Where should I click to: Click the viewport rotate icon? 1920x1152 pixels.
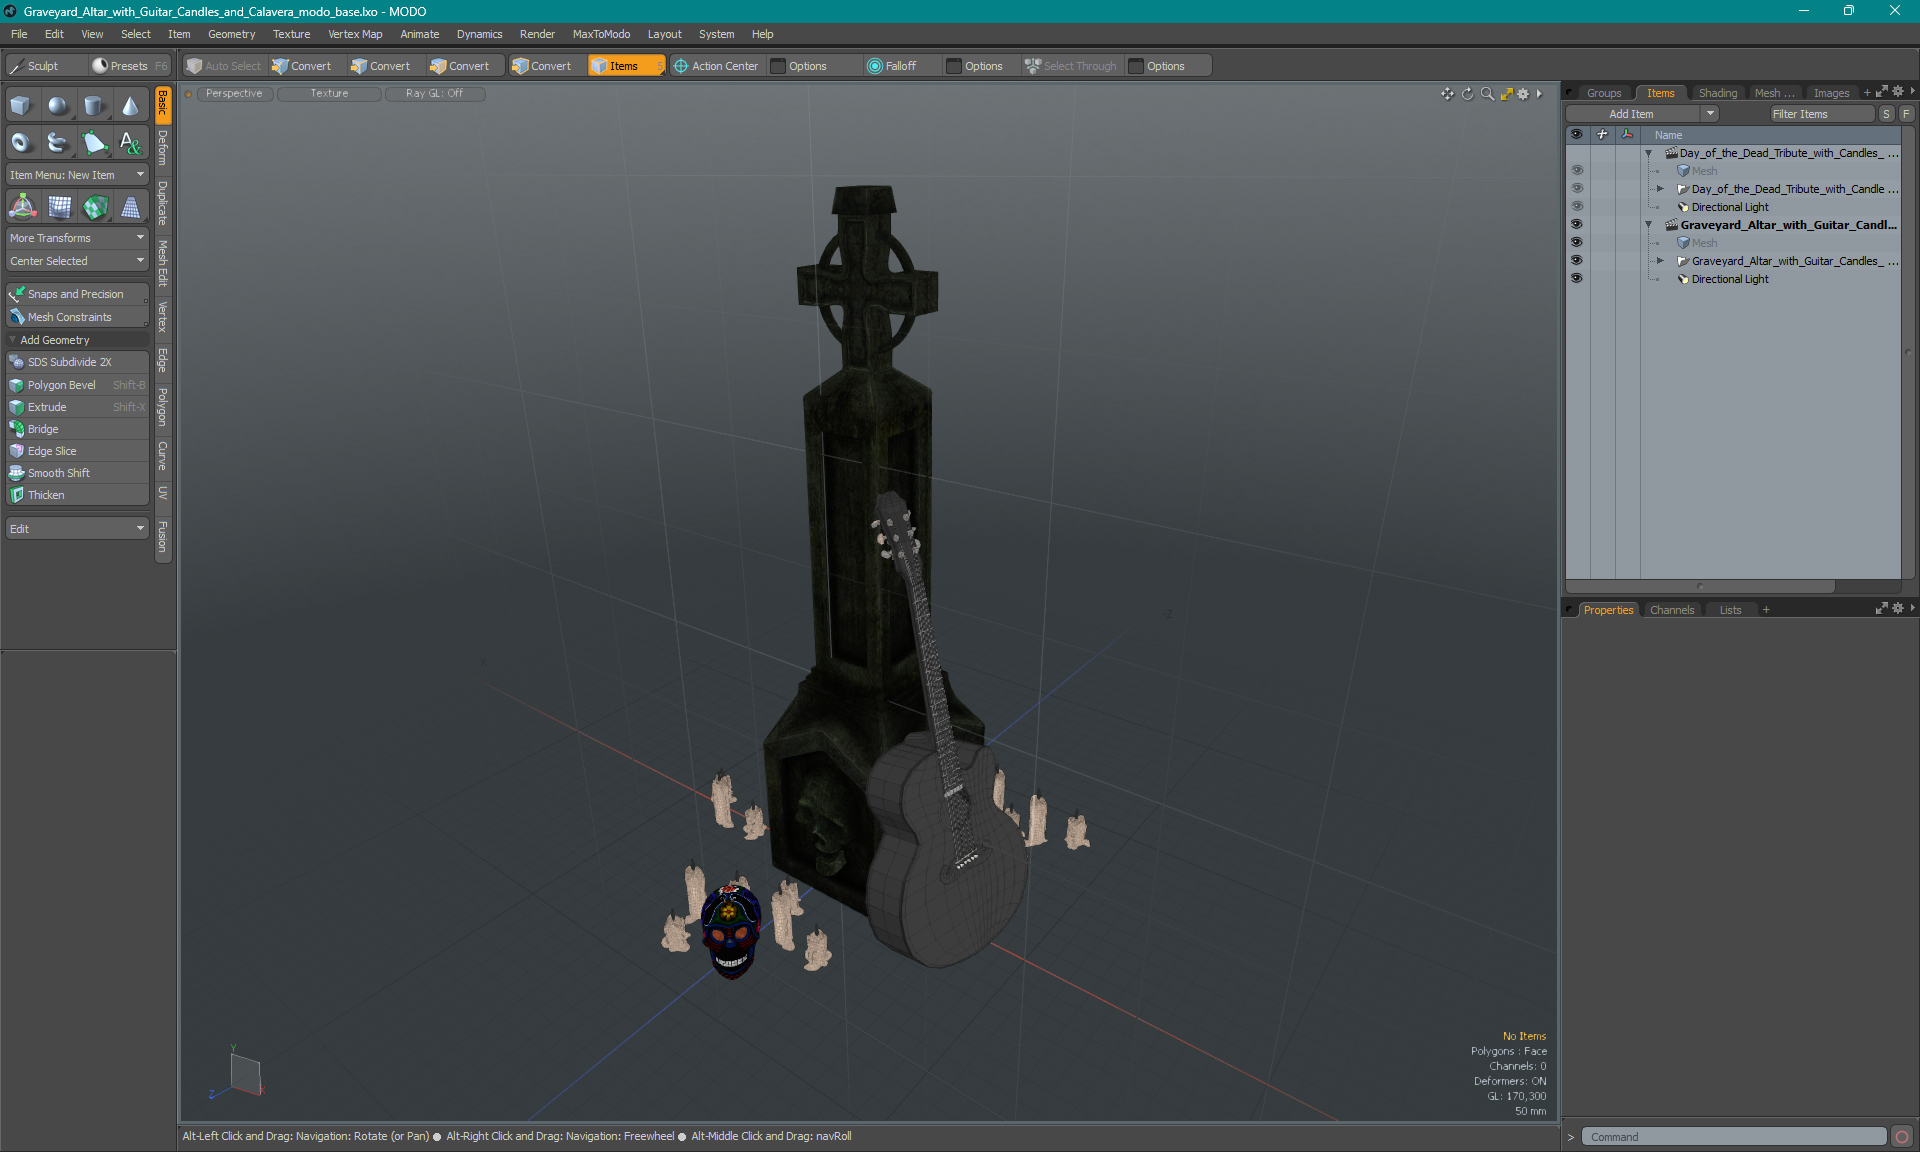(x=1467, y=94)
